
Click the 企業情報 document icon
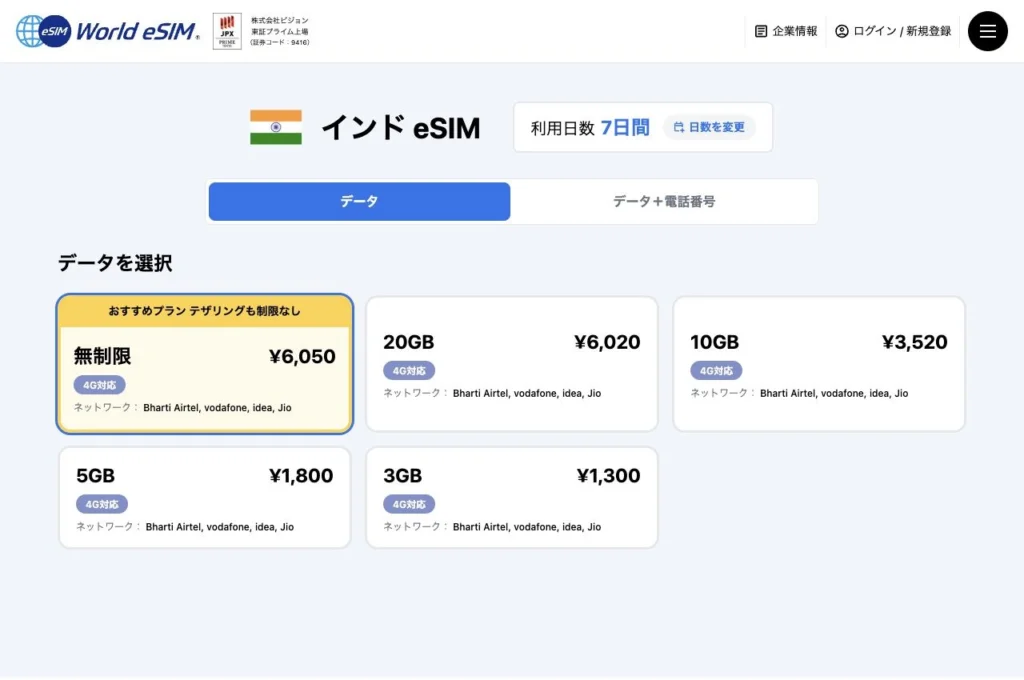[x=760, y=31]
